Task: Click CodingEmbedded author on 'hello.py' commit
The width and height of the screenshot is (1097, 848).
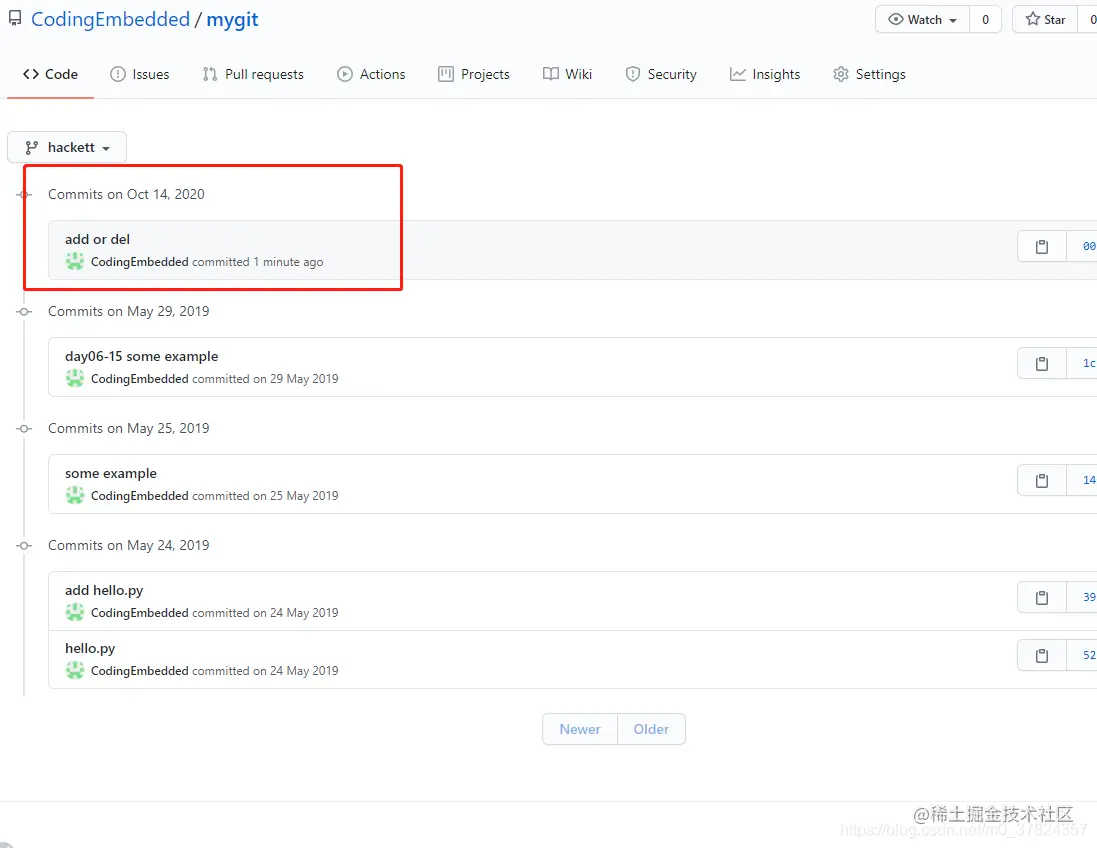Action: point(139,670)
